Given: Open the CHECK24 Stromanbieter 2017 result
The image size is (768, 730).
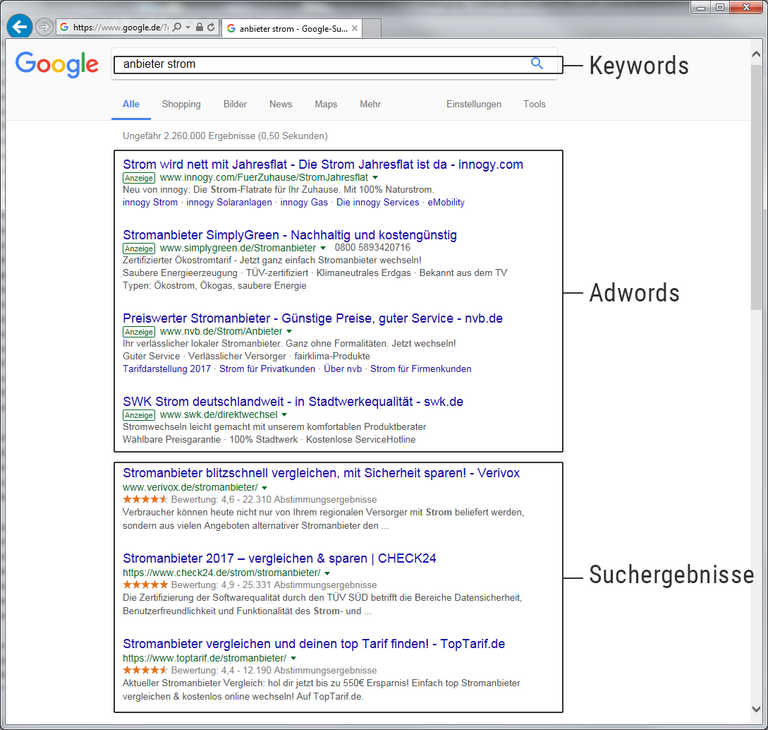Looking at the screenshot, I should click(279, 558).
